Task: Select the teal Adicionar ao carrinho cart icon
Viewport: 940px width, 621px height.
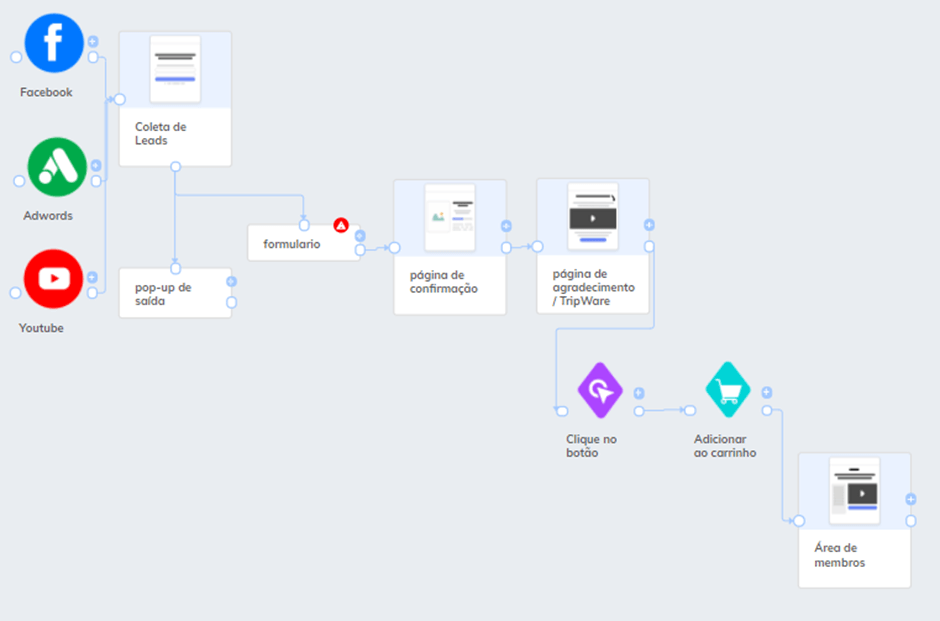Action: point(728,390)
